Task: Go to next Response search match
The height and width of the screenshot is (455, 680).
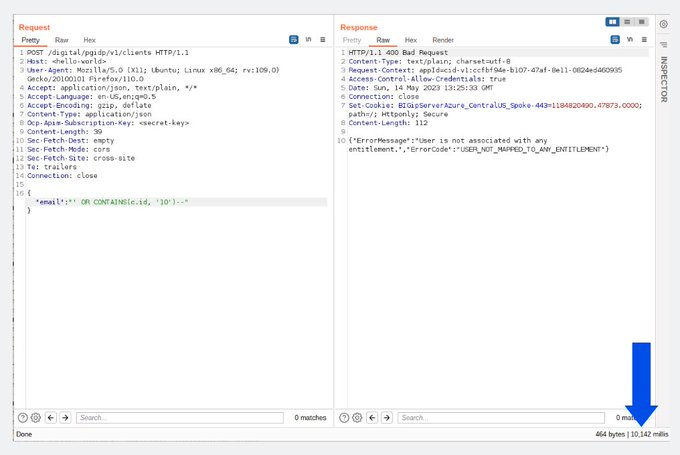Action: pyautogui.click(x=387, y=418)
